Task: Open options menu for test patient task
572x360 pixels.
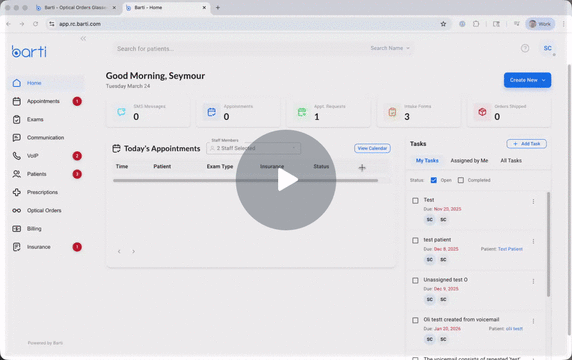Action: [533, 241]
